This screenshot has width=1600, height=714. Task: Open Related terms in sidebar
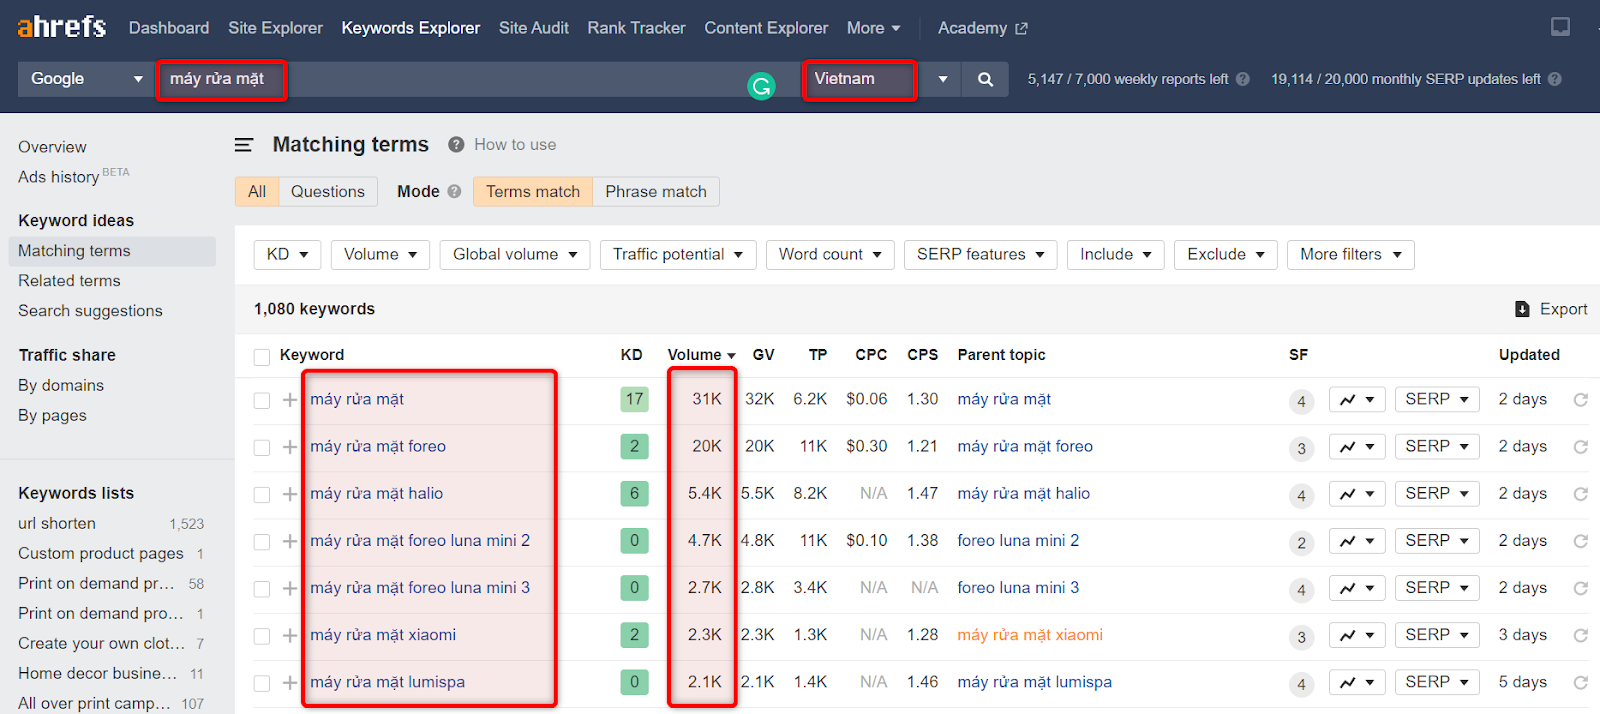point(69,281)
